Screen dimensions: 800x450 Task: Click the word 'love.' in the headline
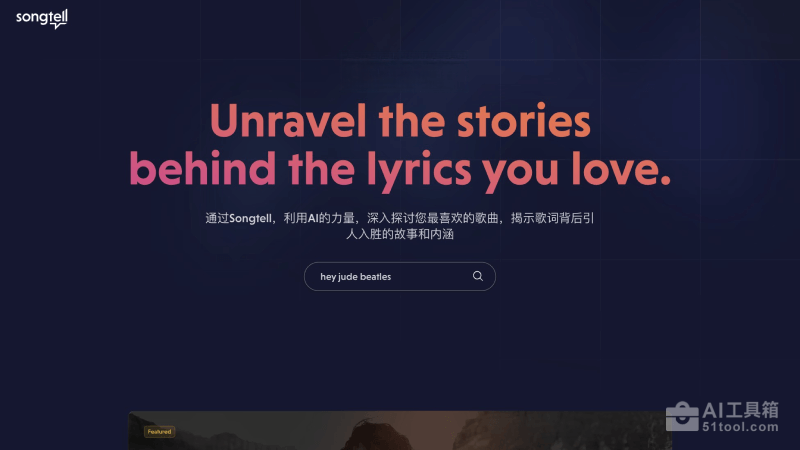point(620,168)
